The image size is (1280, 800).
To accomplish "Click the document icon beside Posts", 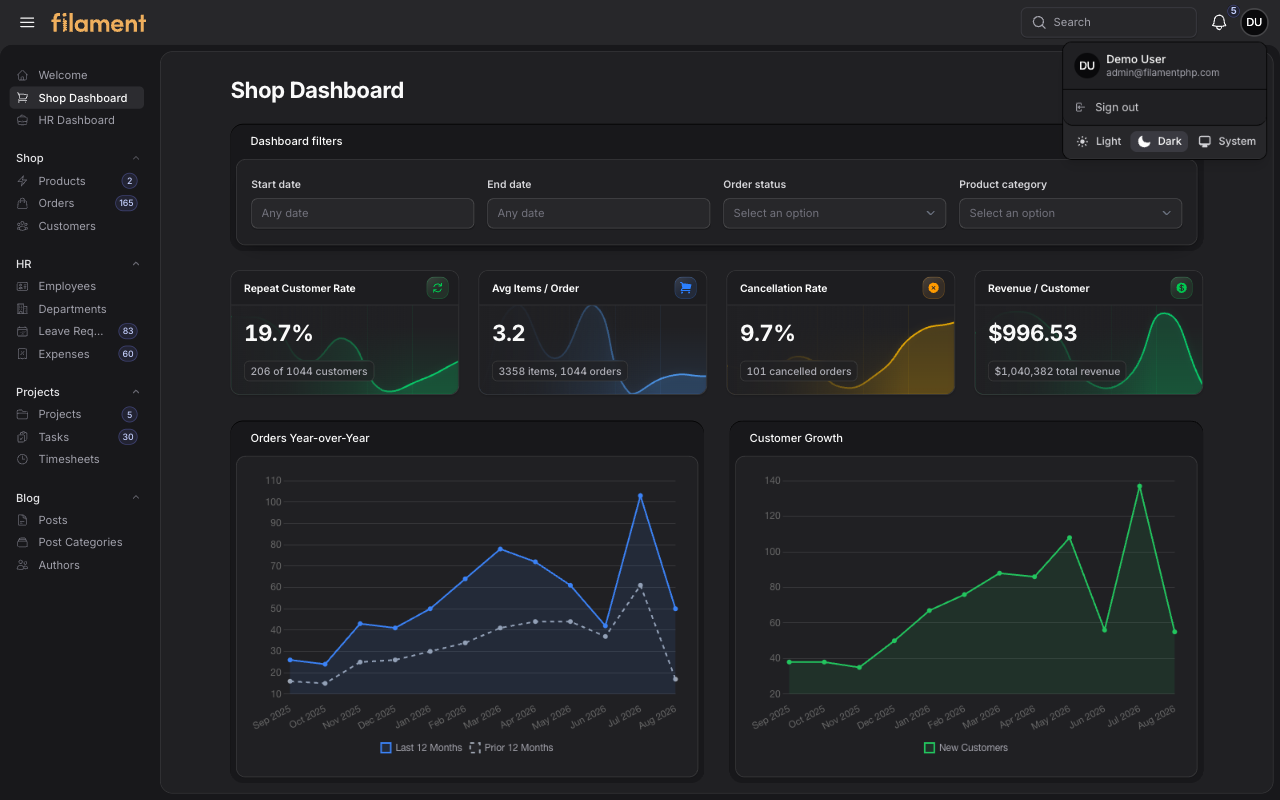I will pos(23,520).
